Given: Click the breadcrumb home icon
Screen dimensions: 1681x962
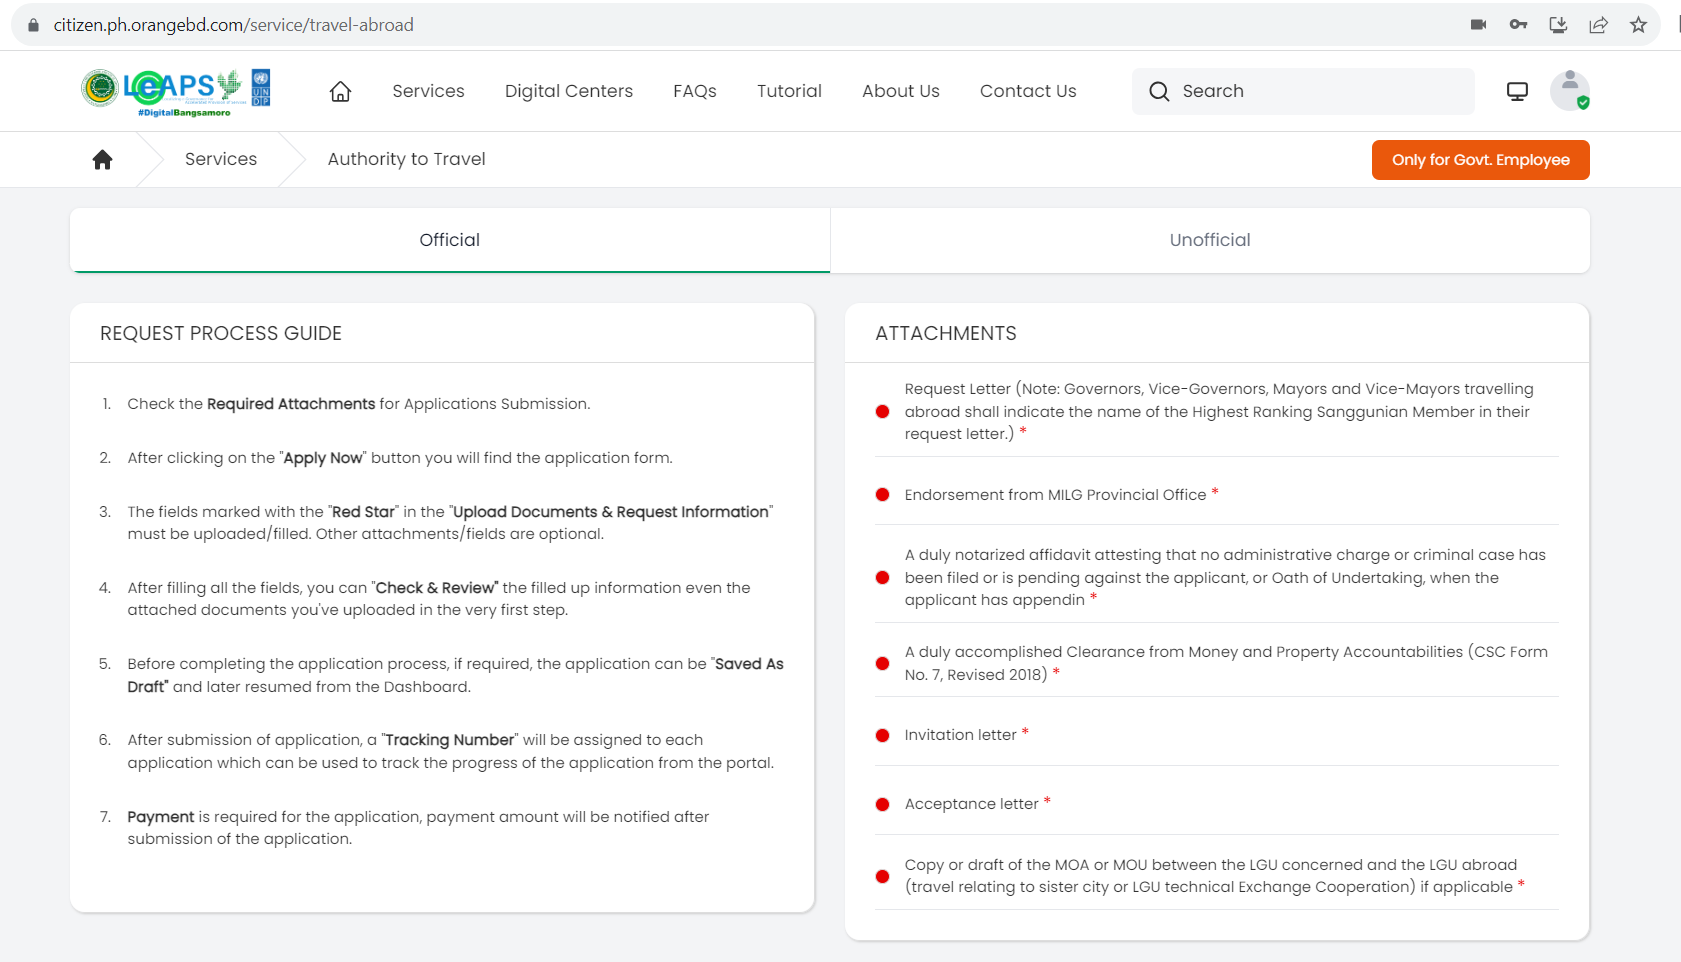Looking at the screenshot, I should (x=102, y=159).
